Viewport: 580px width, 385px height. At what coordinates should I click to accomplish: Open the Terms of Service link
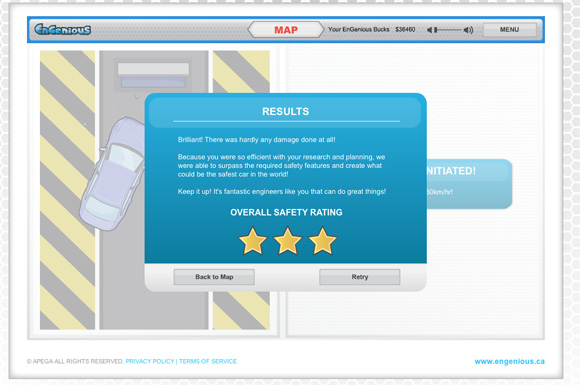point(208,361)
